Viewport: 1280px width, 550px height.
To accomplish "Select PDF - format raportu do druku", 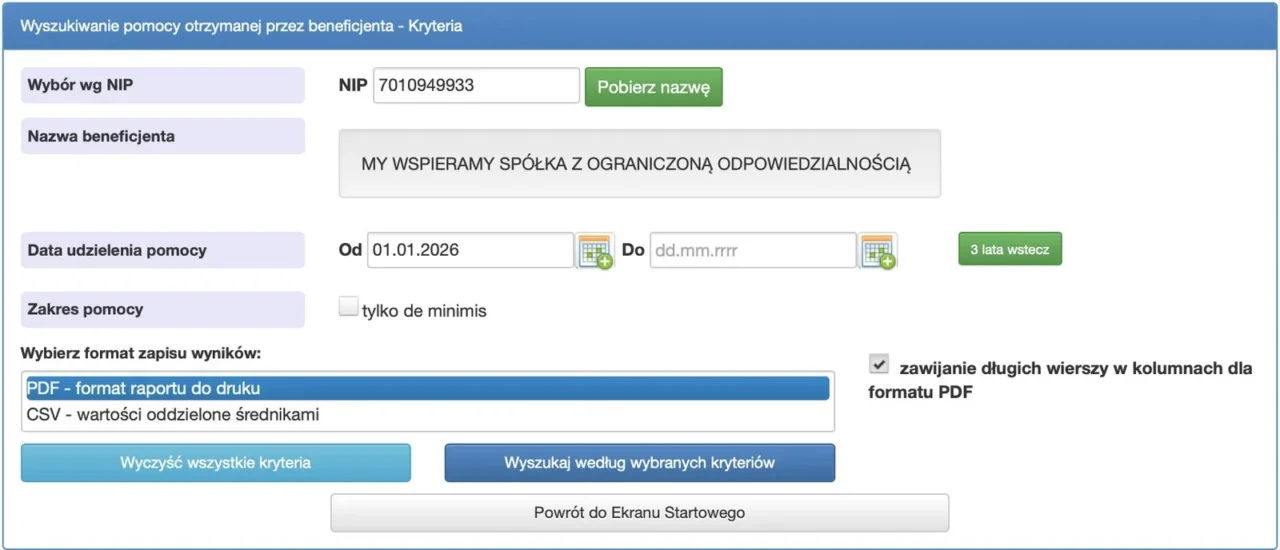I will pos(428,388).
